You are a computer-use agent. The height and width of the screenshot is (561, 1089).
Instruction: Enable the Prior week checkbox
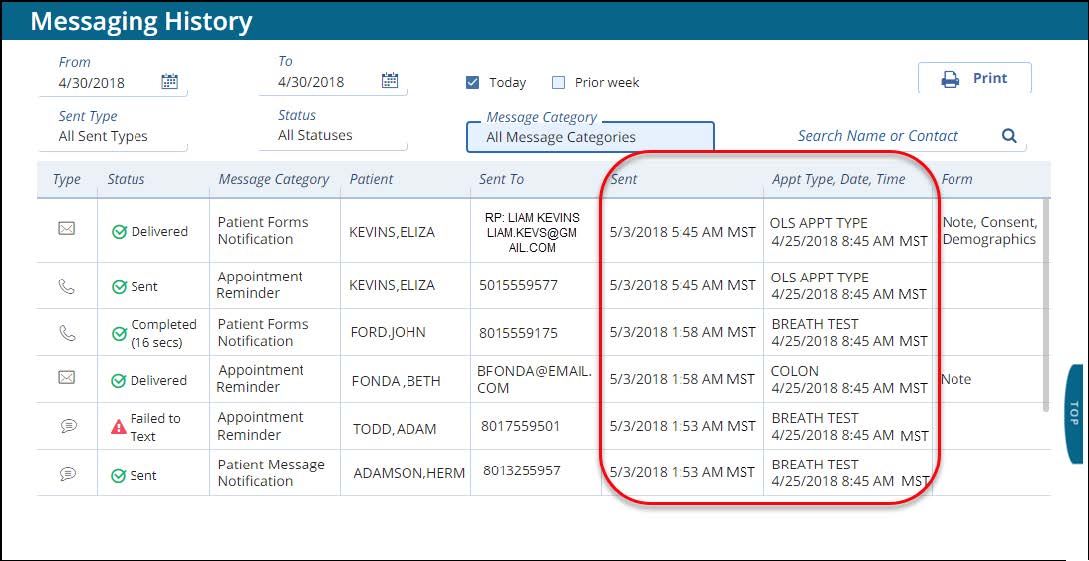pos(559,83)
